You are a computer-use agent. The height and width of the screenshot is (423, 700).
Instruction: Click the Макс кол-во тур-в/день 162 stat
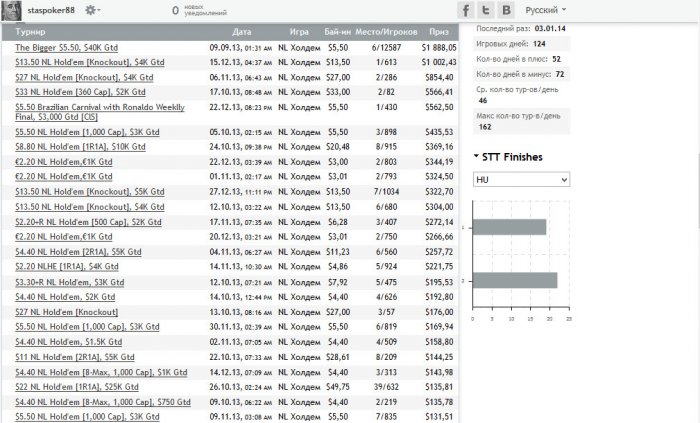click(x=521, y=121)
